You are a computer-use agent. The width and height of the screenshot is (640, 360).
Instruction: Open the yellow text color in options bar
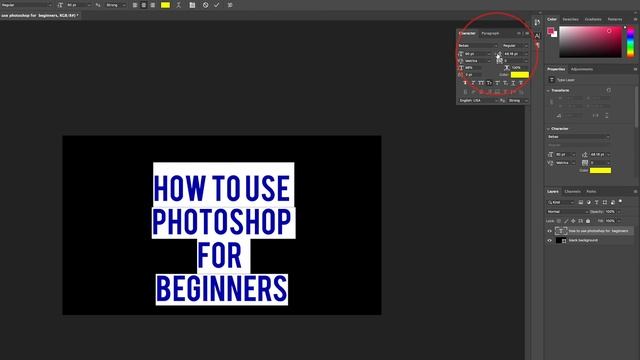tap(165, 5)
